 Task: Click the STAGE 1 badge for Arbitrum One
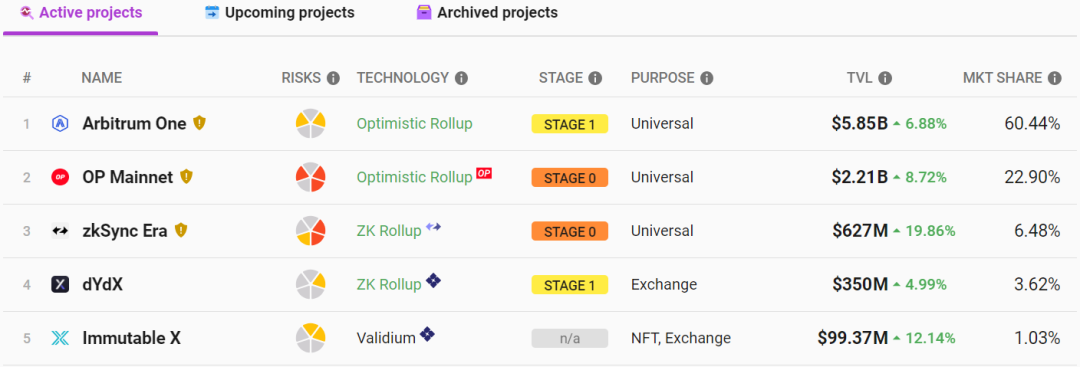click(570, 124)
